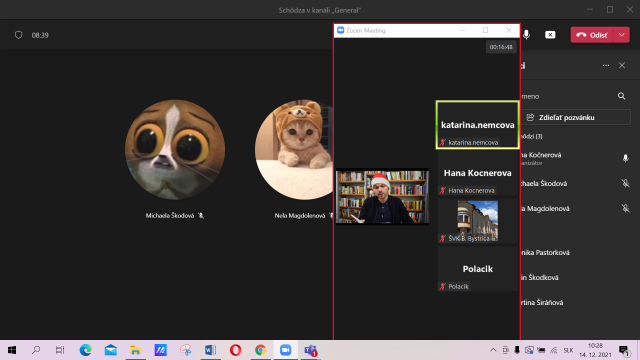Screen dimensions: 640x360
Task: Open the Windows Start menu
Action: [12, 350]
